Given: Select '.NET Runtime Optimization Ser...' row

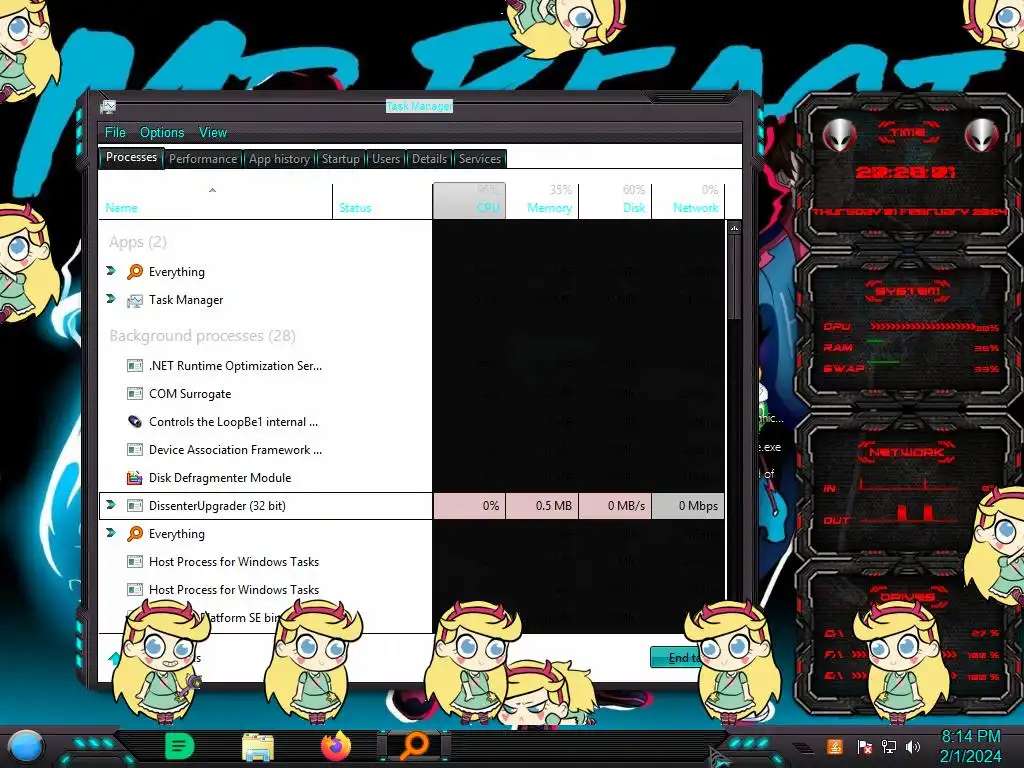Looking at the screenshot, I should [411, 366].
